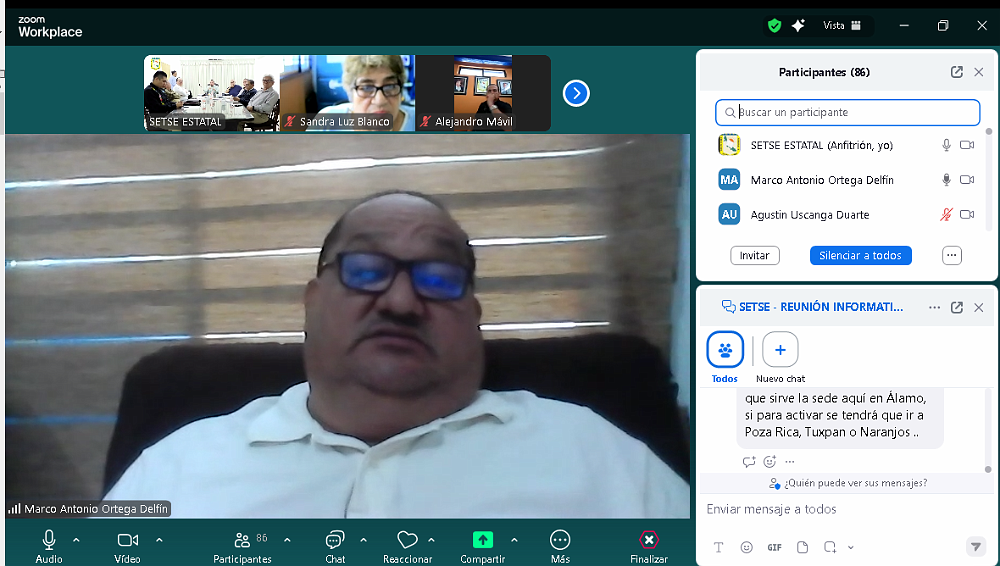
Task: Expand the audio options chevron
Action: pyautogui.click(x=76, y=540)
